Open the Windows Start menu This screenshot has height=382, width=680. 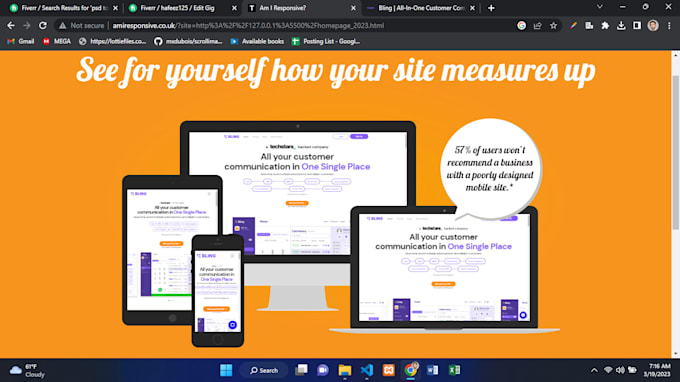226,370
